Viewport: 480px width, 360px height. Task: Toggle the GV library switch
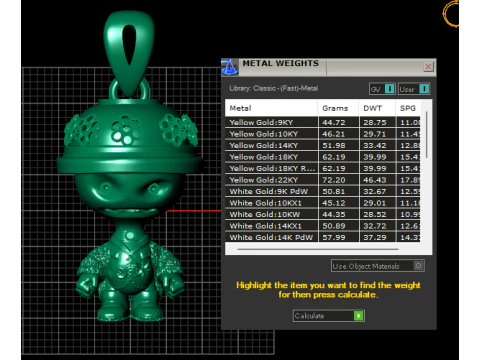382,89
